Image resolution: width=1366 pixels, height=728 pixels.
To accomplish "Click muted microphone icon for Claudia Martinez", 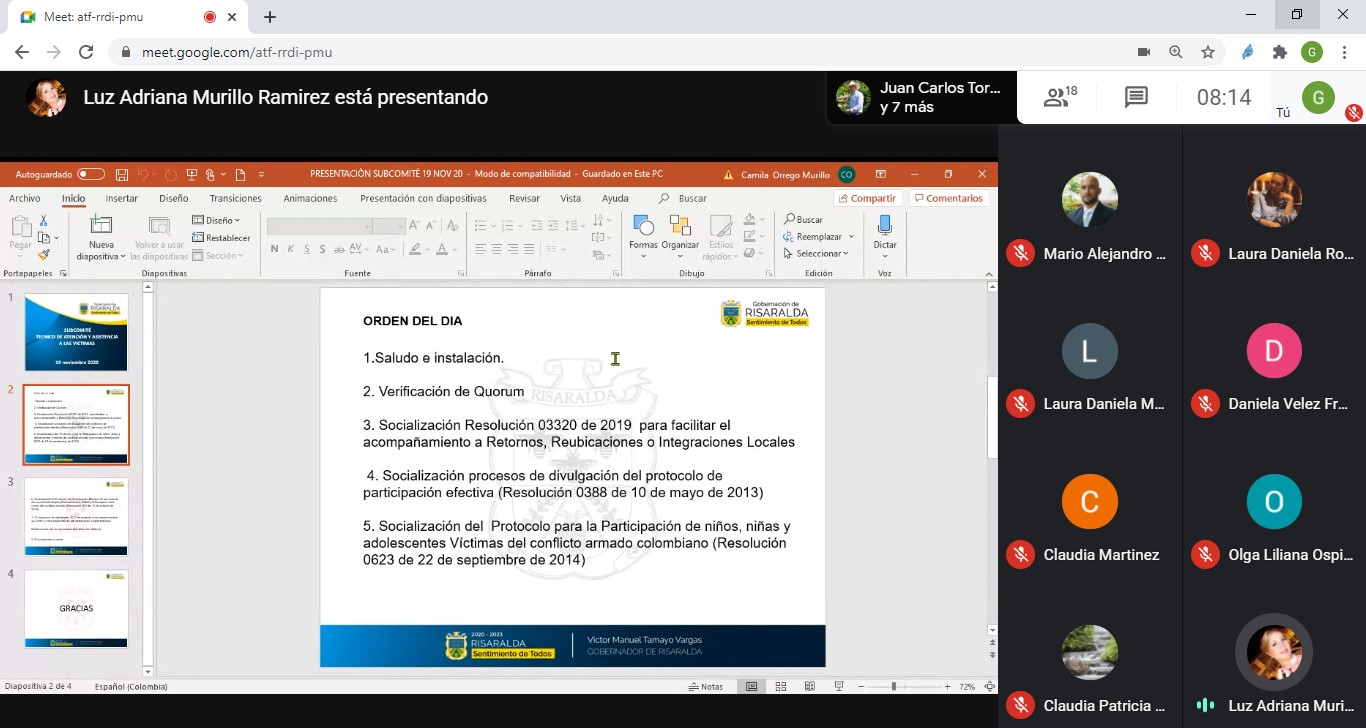I will click(x=1020, y=554).
